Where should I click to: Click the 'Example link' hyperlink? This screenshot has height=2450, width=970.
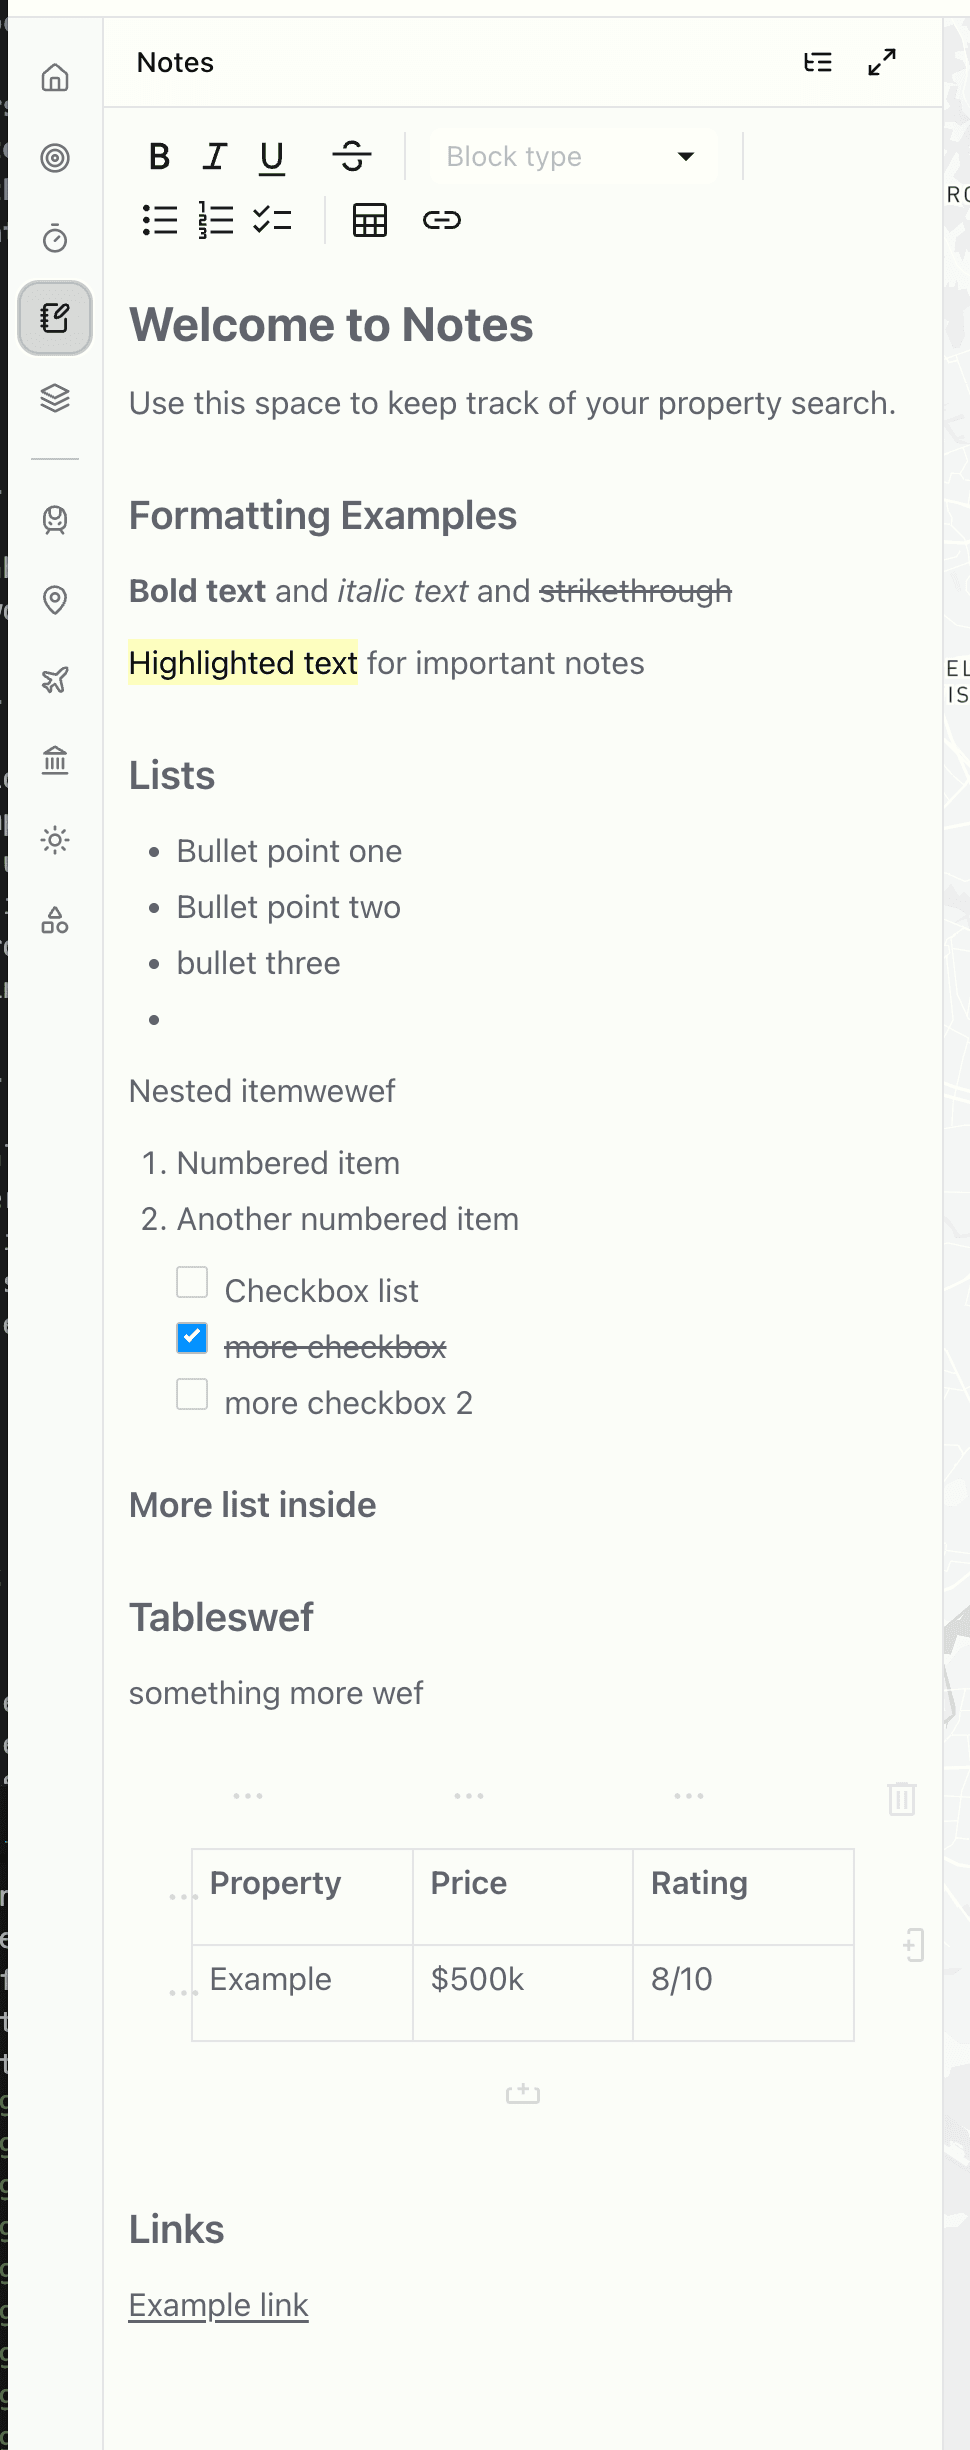tap(218, 2305)
